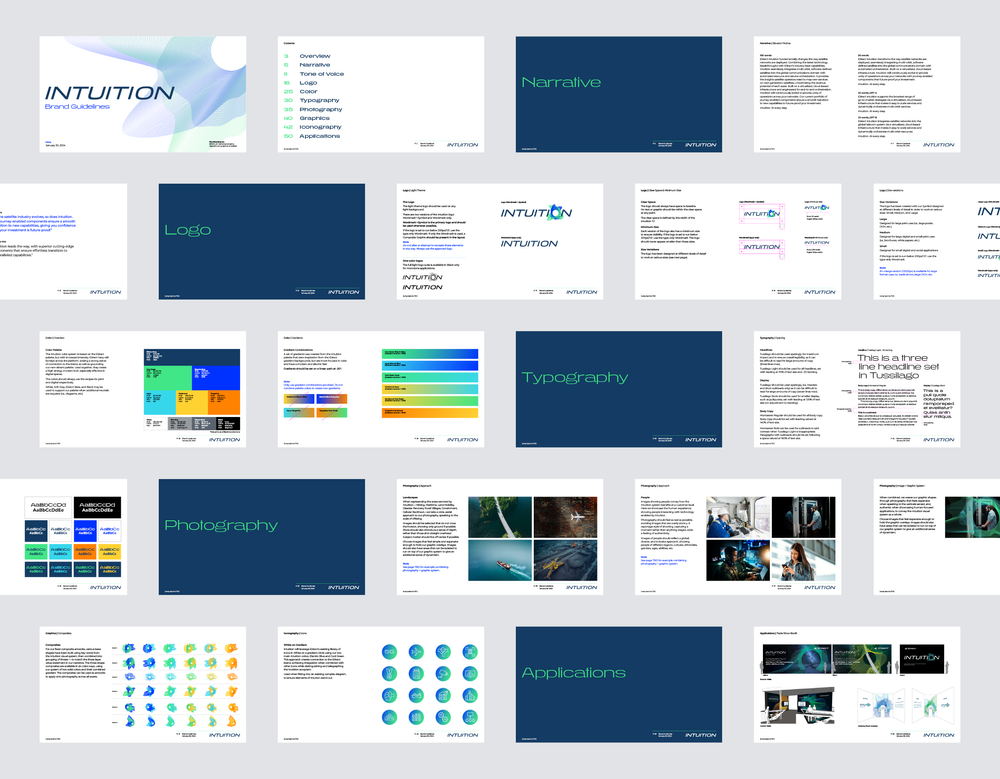This screenshot has width=1000, height=779.
Task: Click the cyan swatch in the color palette
Action: 161,403
